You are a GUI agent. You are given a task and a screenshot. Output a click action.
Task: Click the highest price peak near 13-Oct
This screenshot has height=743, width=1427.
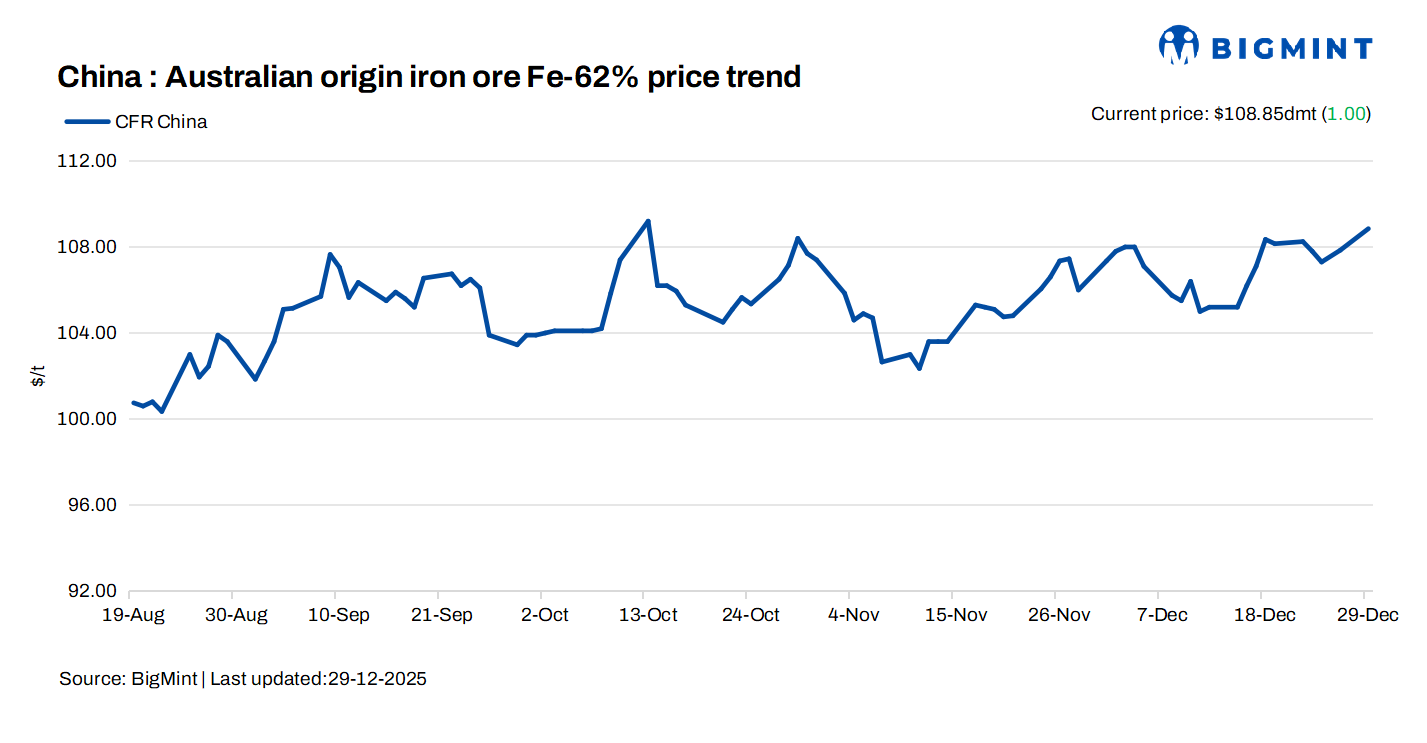[648, 221]
